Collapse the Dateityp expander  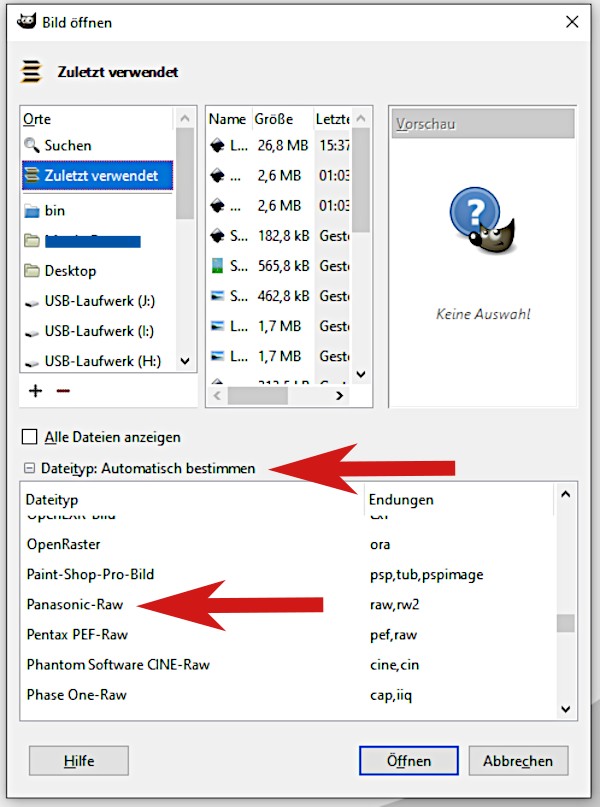(30, 468)
